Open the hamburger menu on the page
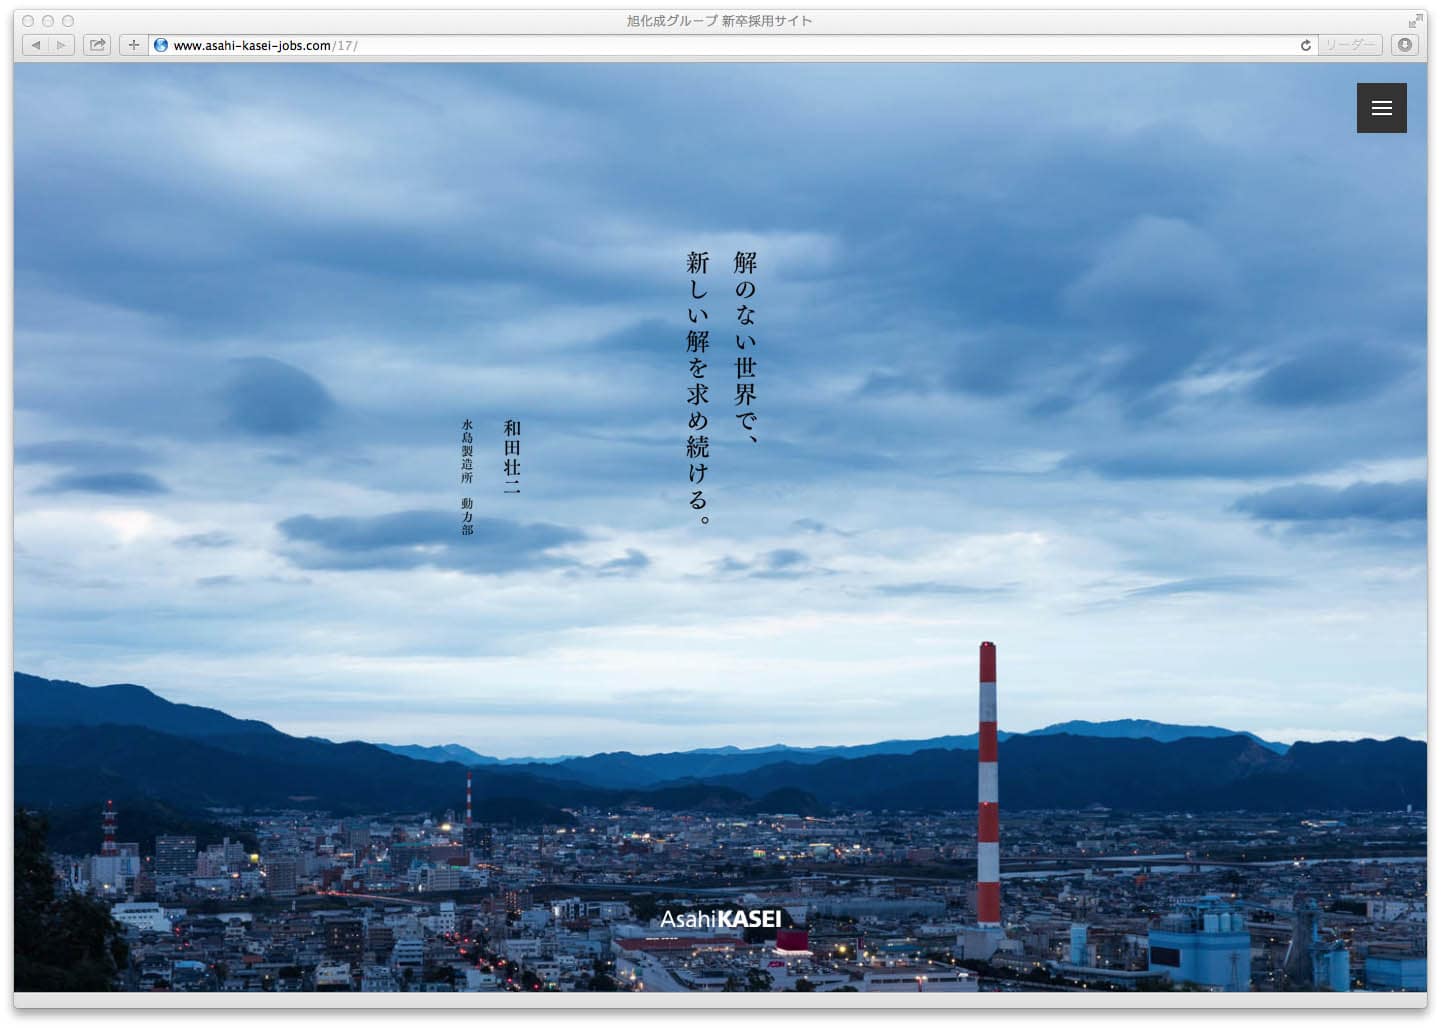 point(1381,108)
